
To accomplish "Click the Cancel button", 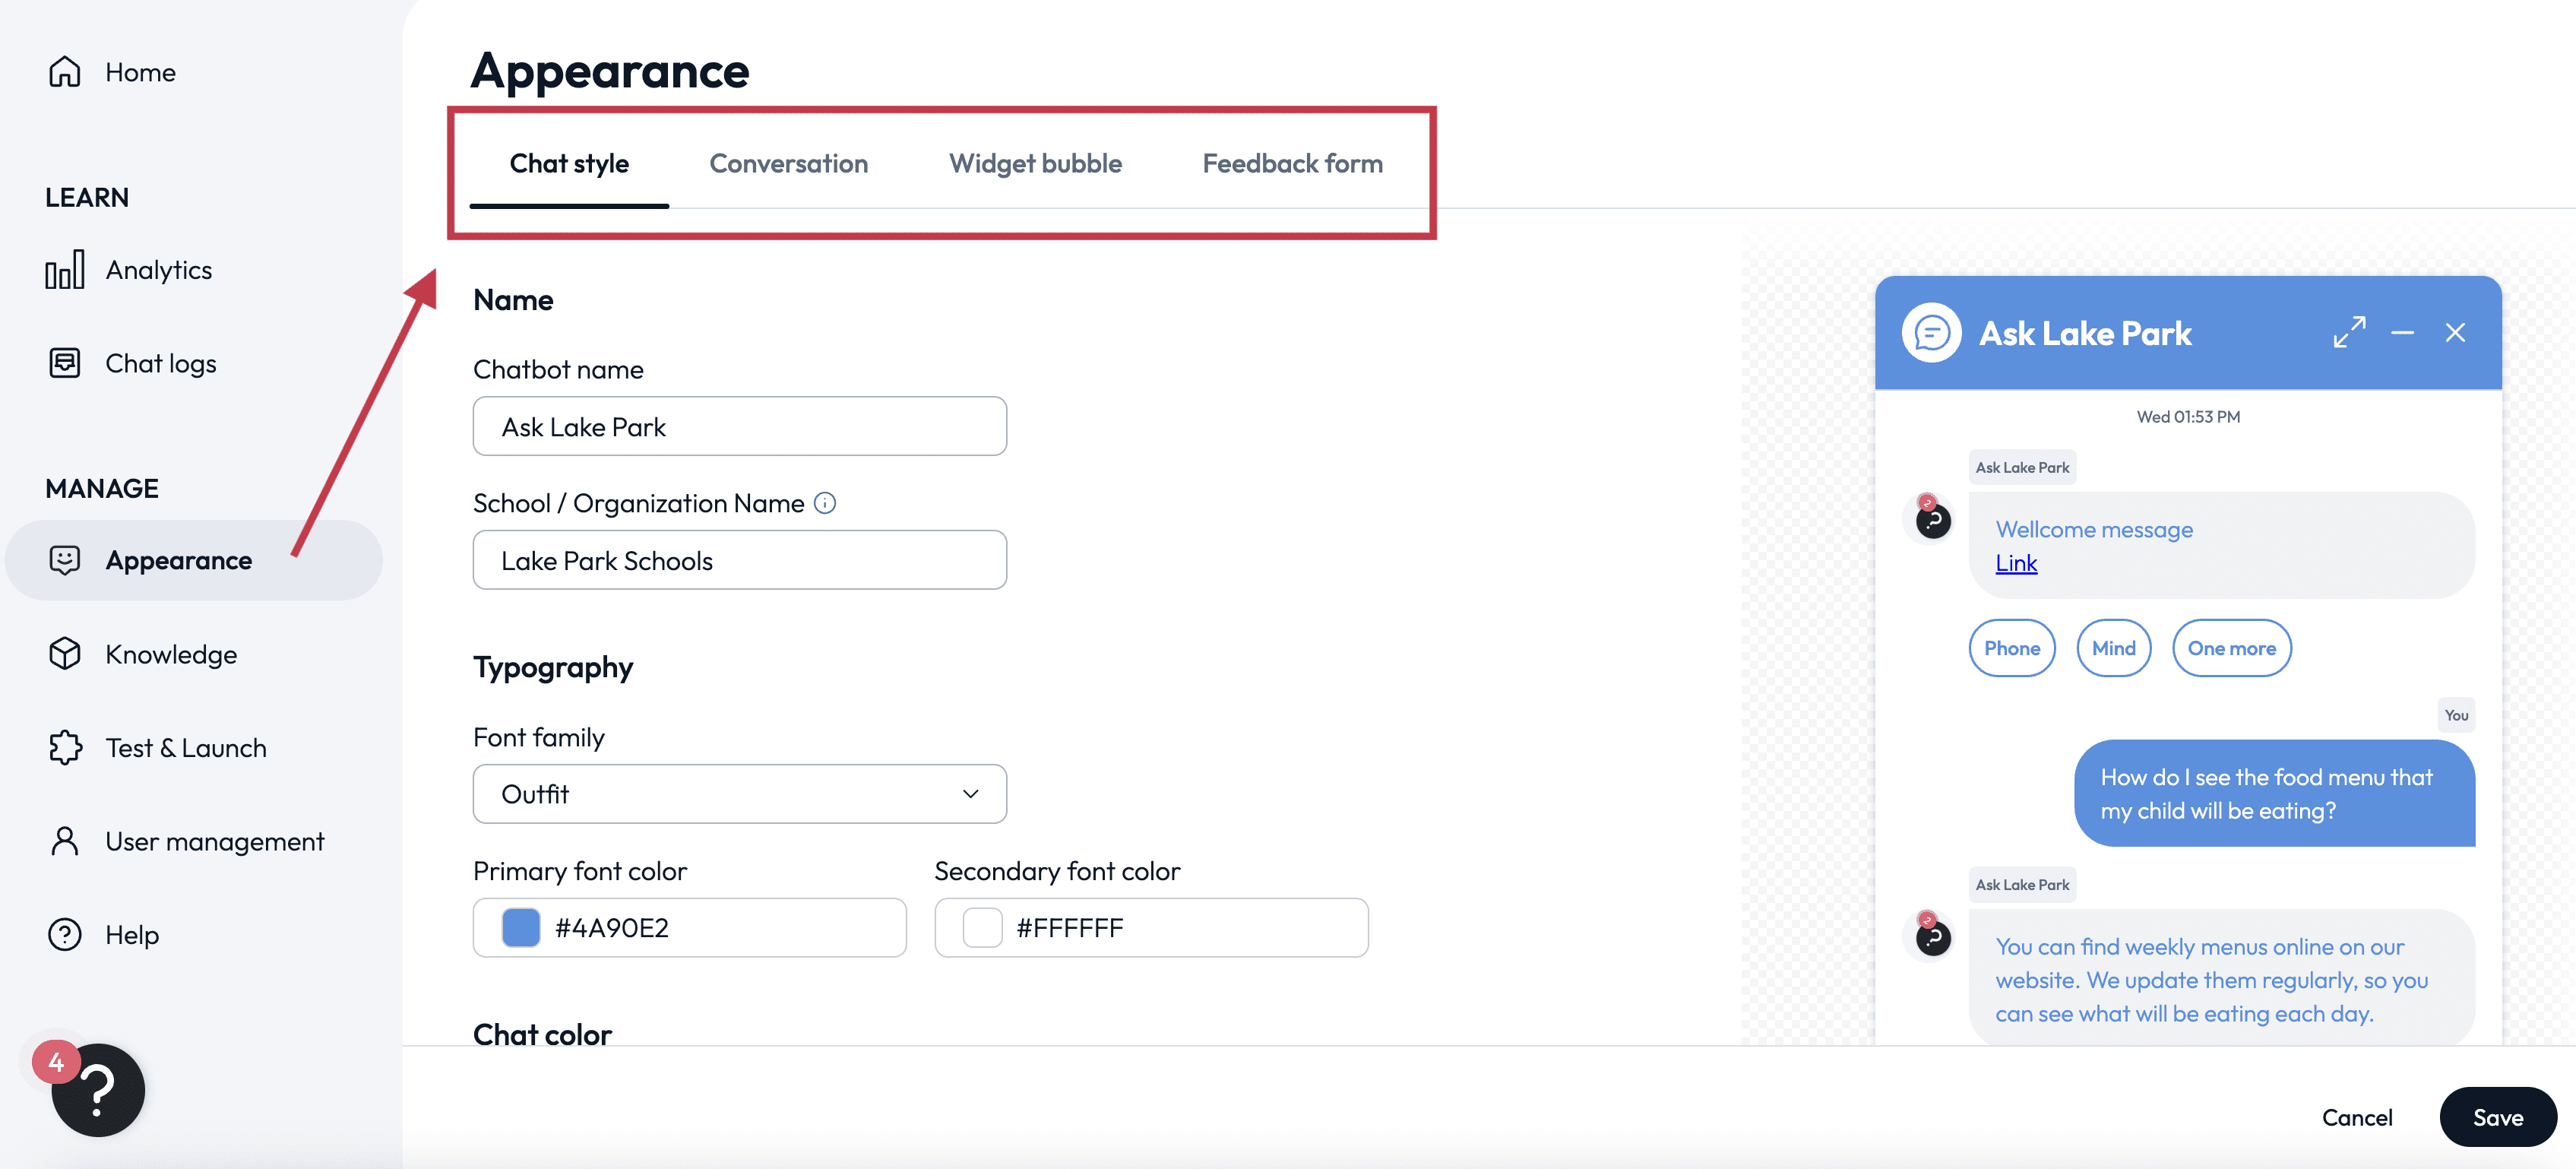I will coord(2357,1117).
